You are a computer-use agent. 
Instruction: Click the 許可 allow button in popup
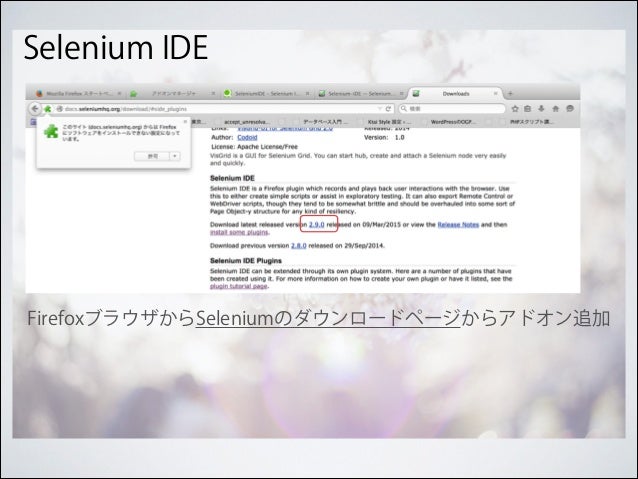pyautogui.click(x=153, y=156)
